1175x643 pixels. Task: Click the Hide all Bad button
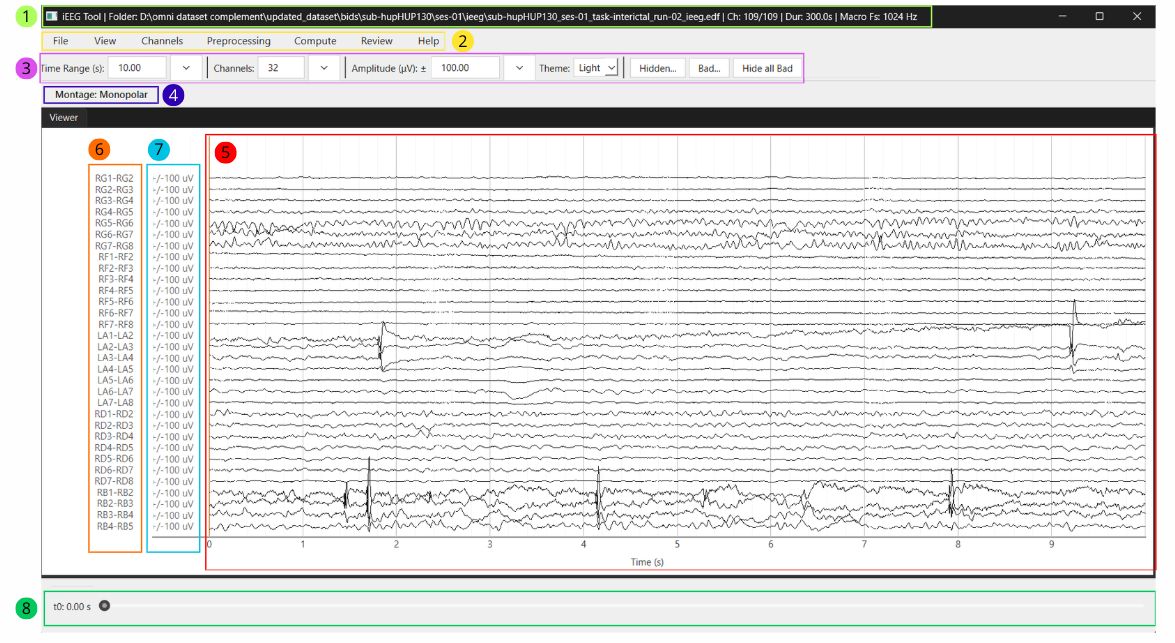767,68
